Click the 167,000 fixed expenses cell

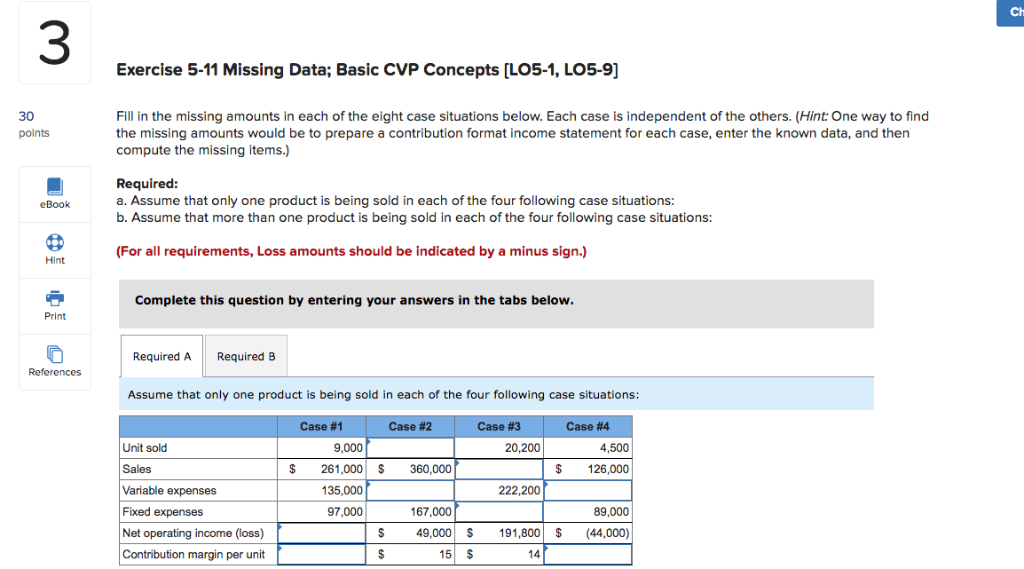pyautogui.click(x=411, y=512)
